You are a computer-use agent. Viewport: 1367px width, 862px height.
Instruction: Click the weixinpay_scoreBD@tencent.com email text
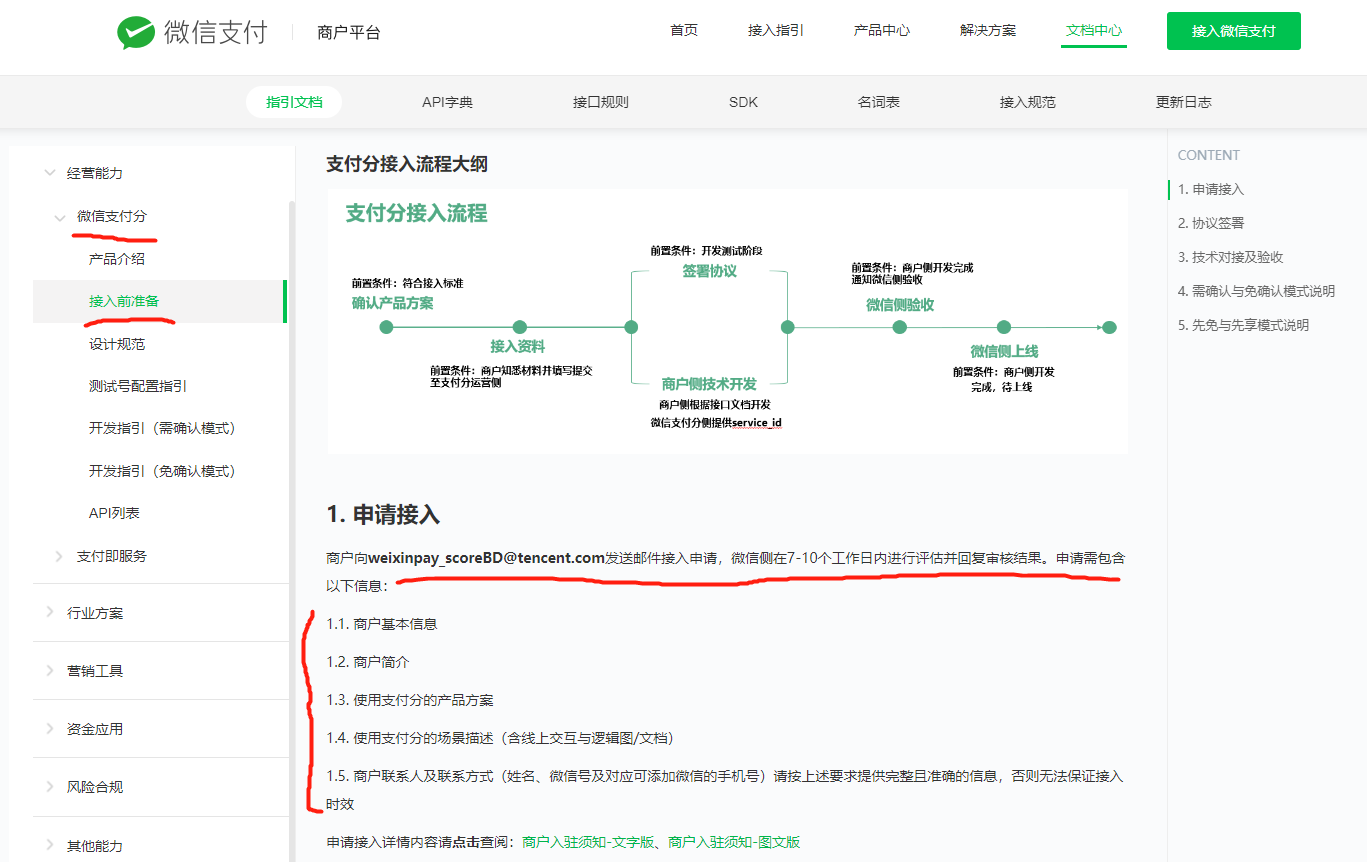click(x=486, y=558)
